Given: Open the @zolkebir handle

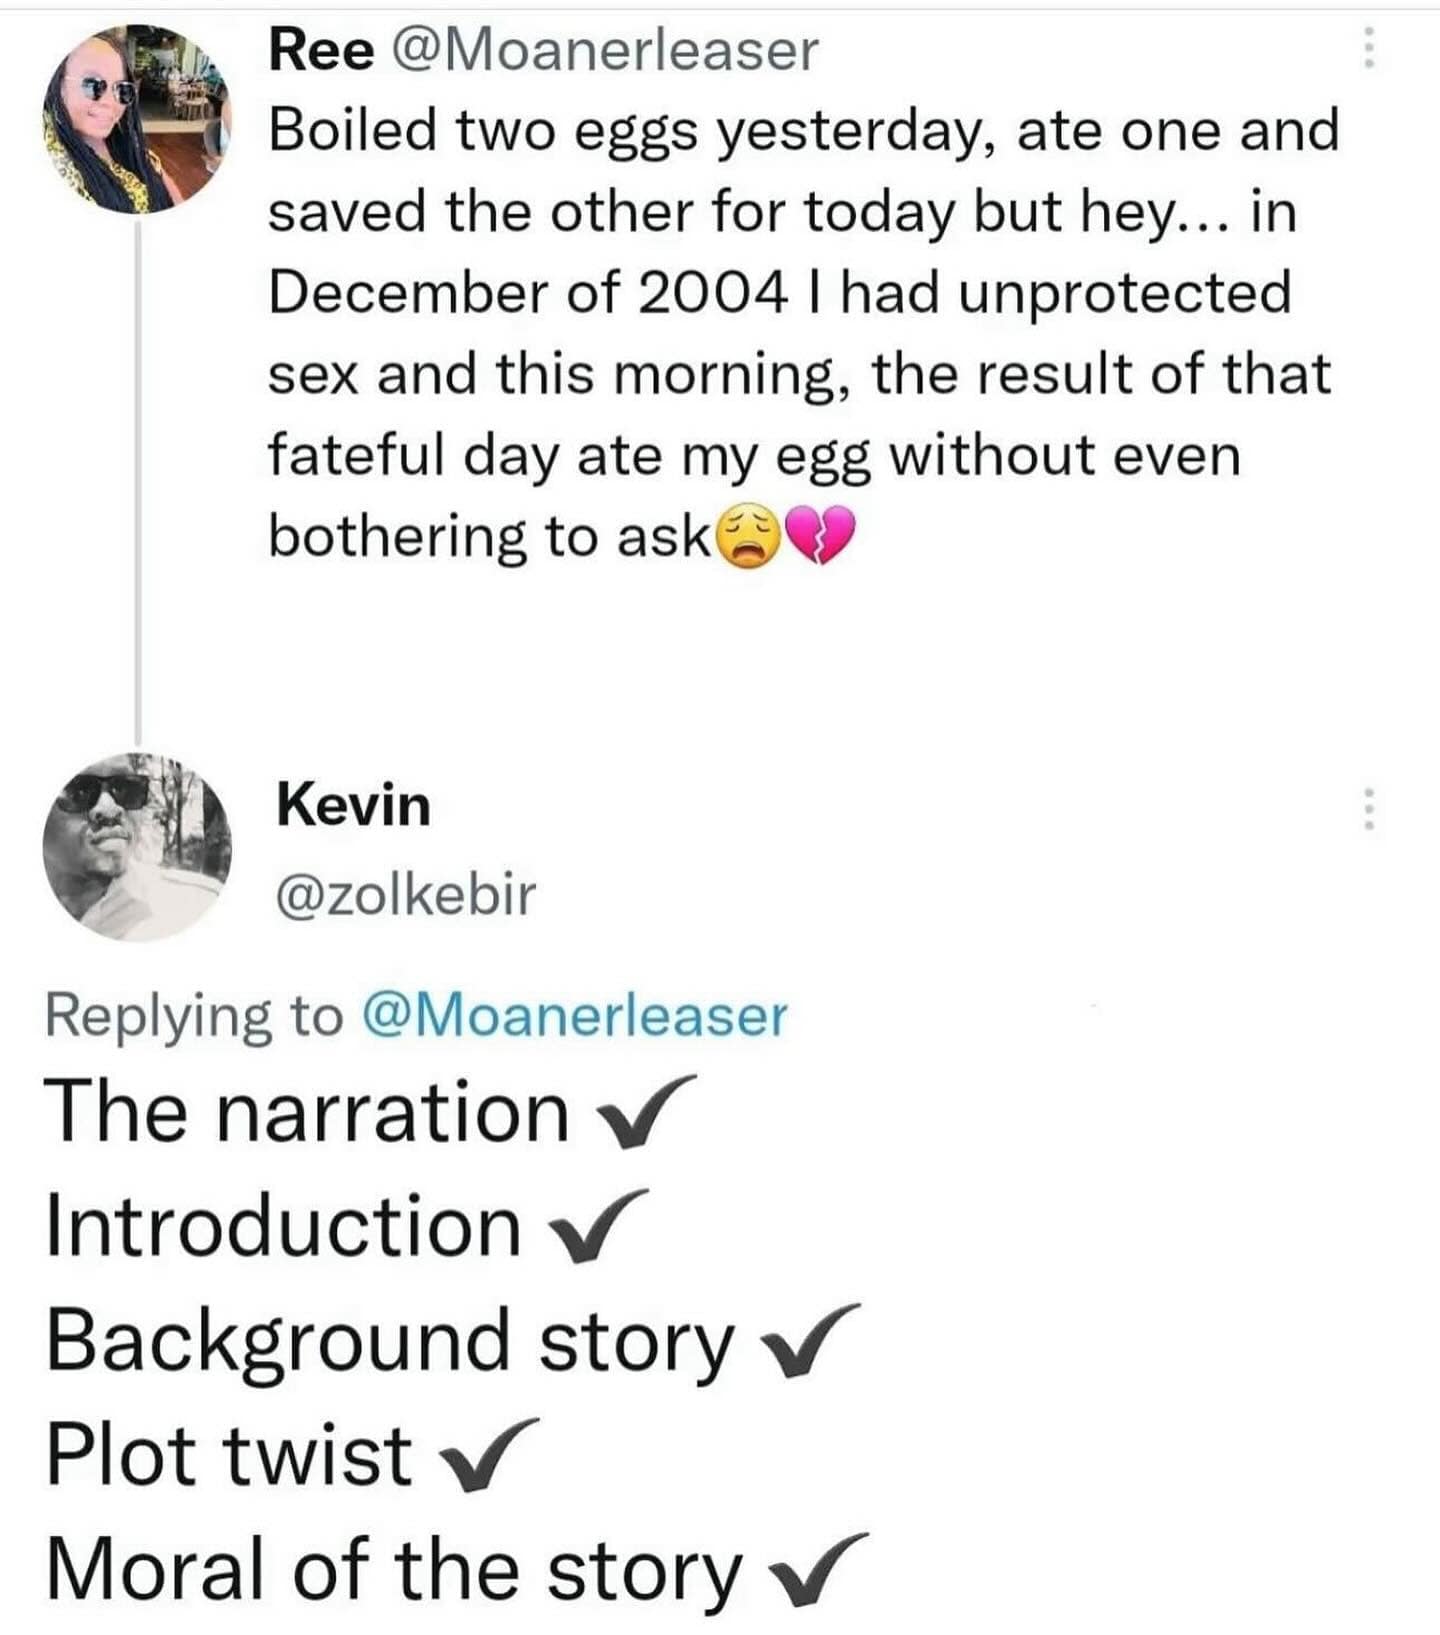Looking at the screenshot, I should [x=405, y=894].
